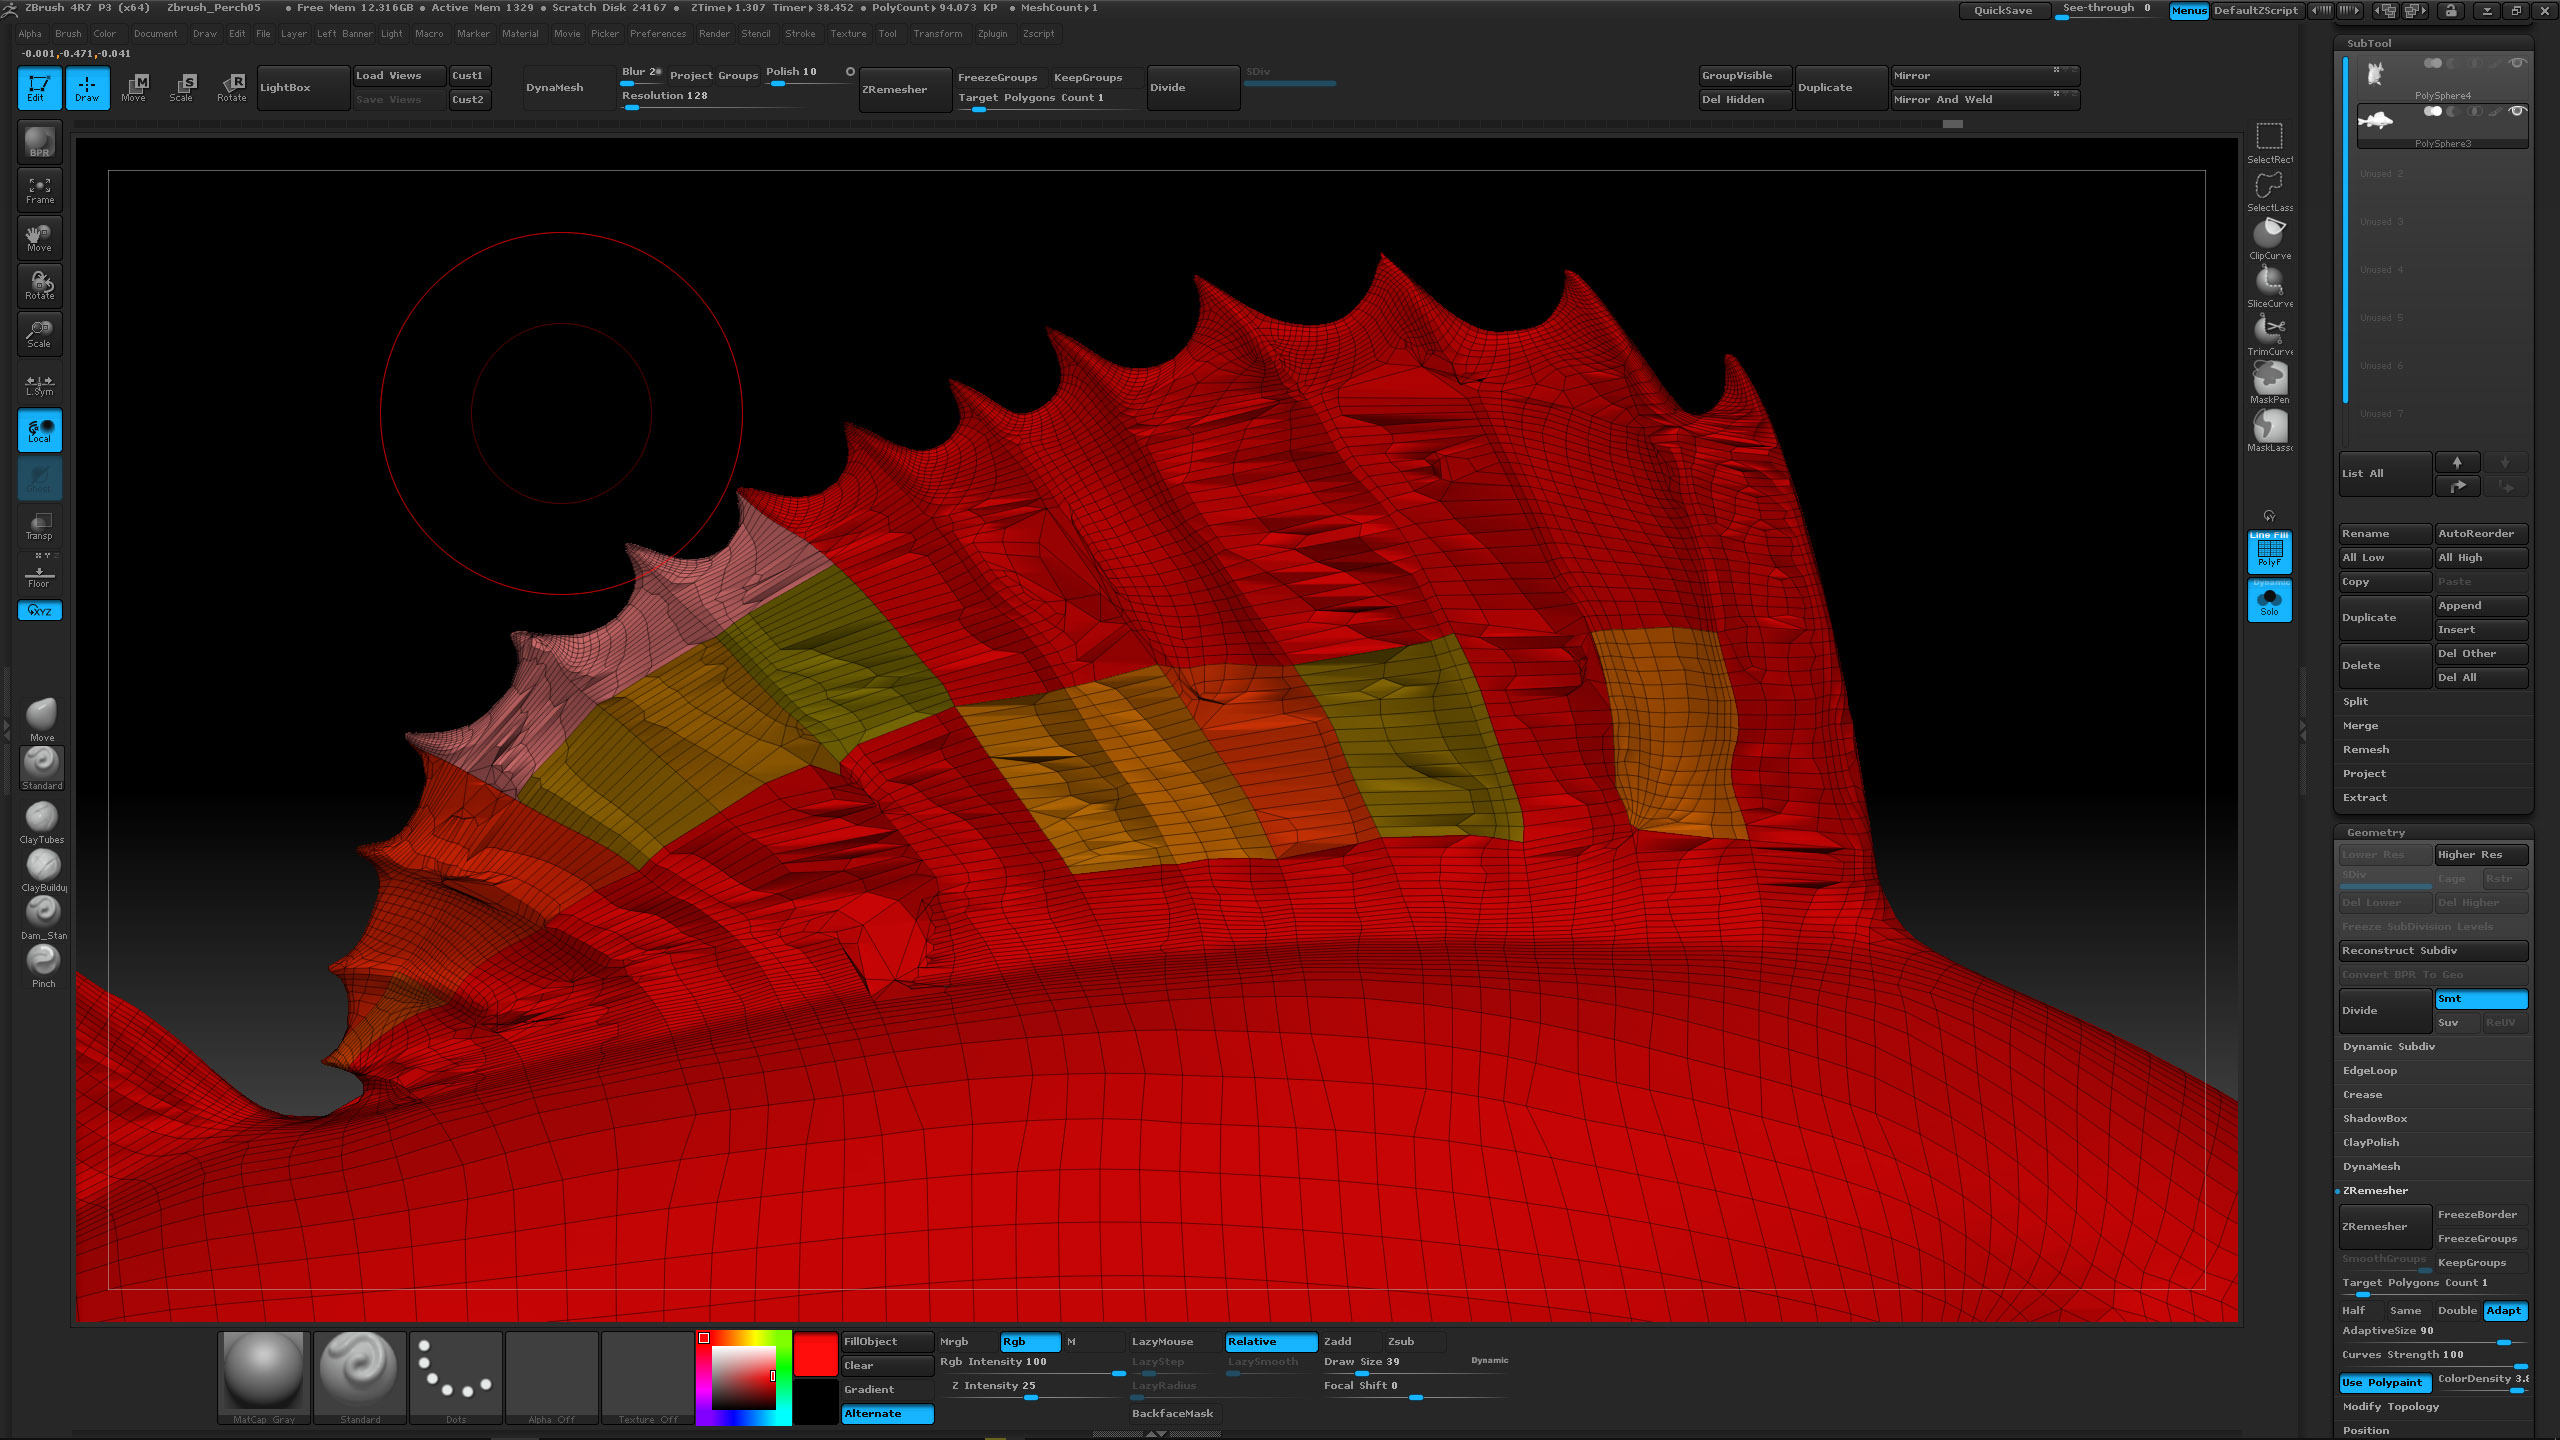This screenshot has width=2560, height=1440.
Task: Select the Dam_Standard brush
Action: click(x=42, y=918)
